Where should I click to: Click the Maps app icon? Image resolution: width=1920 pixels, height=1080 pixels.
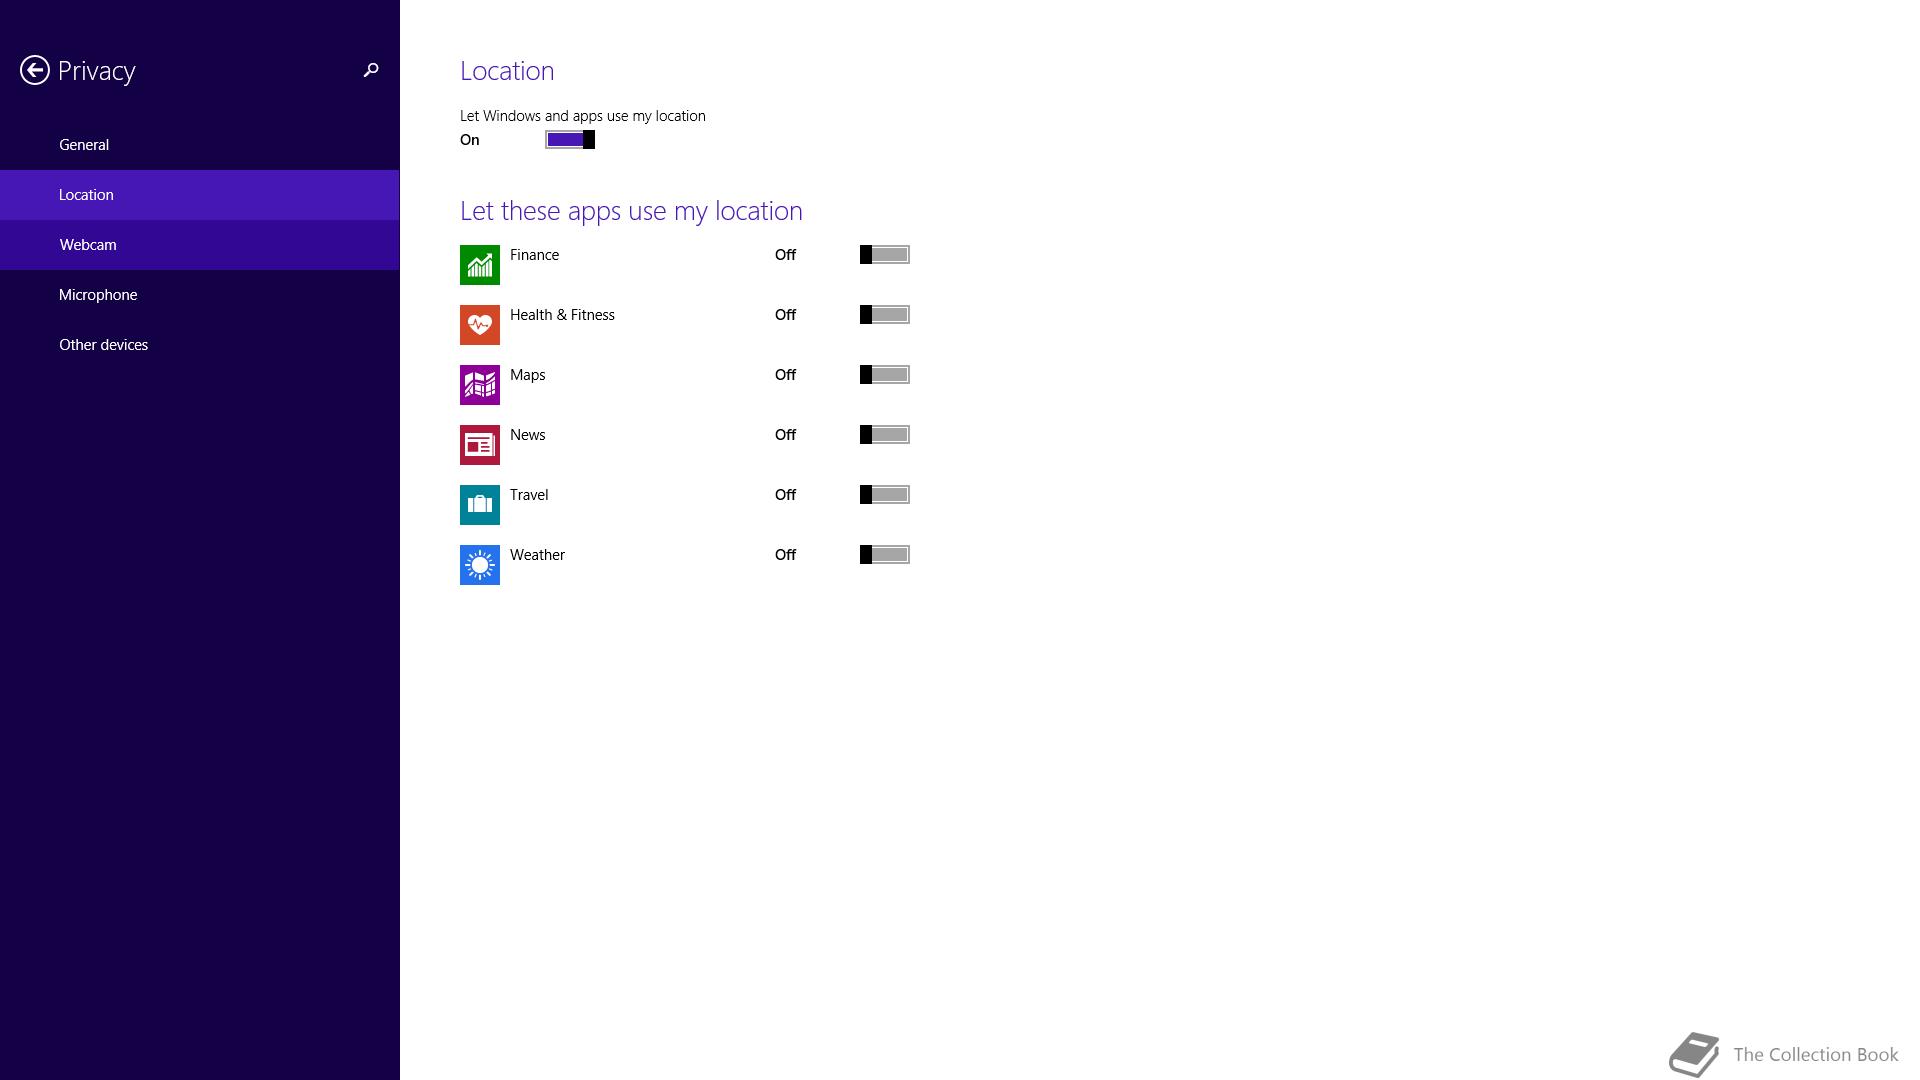coord(480,385)
